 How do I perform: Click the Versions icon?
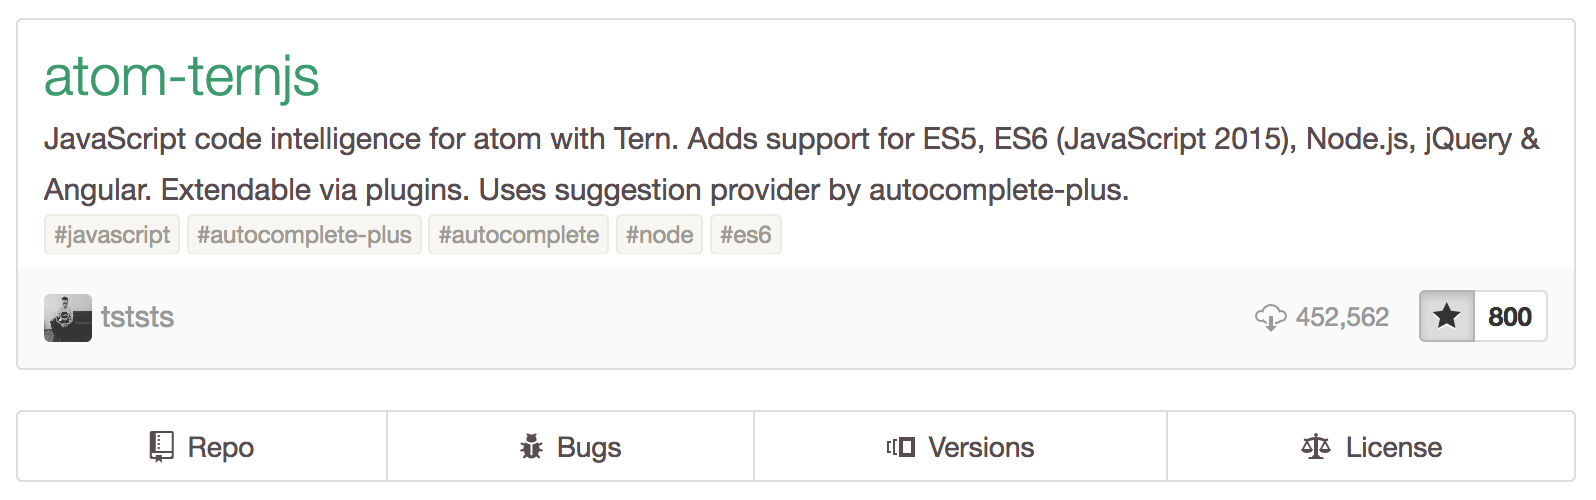[x=900, y=447]
